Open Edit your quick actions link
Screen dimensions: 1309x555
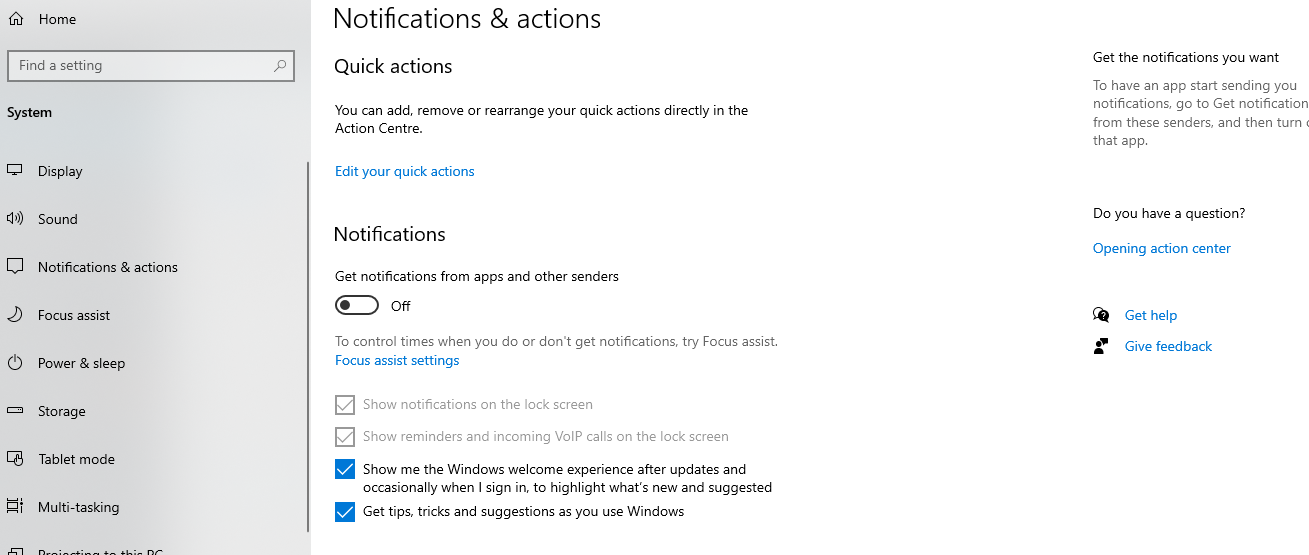pos(405,171)
